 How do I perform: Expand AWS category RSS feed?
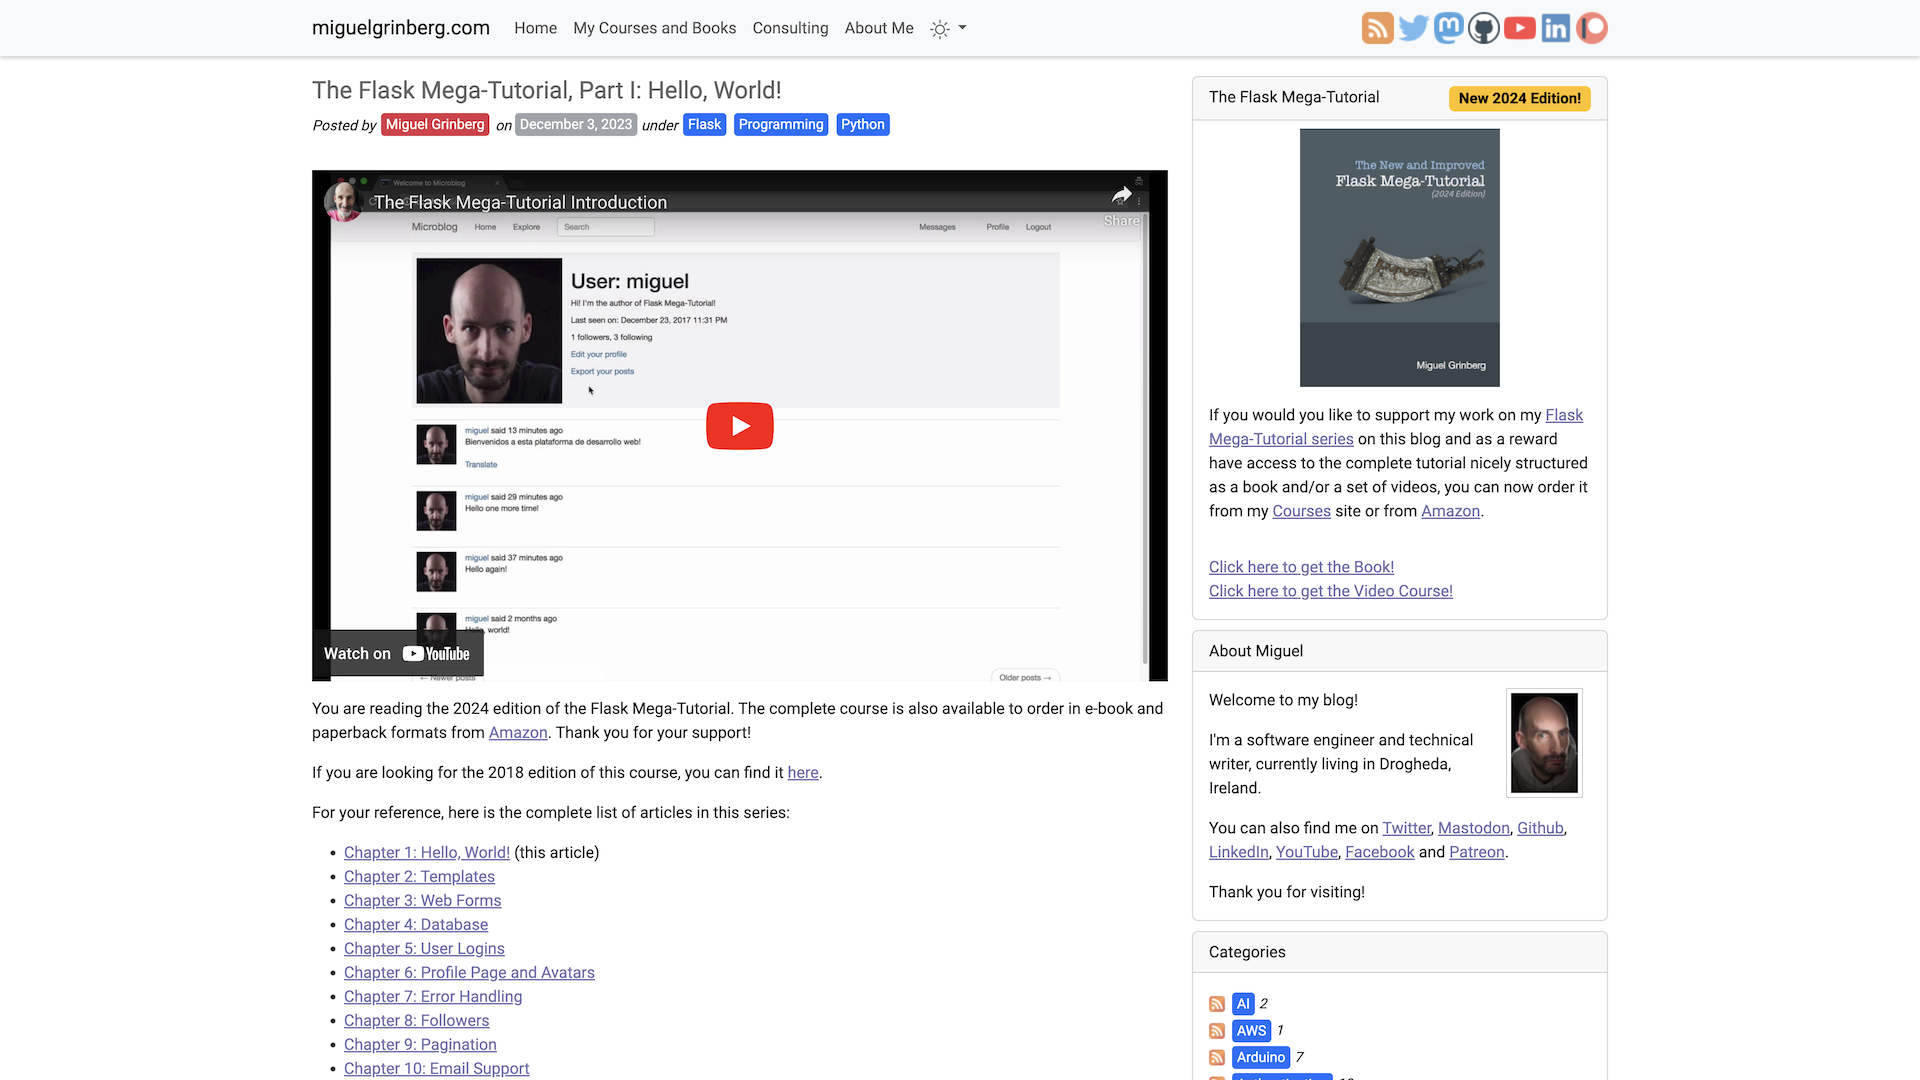point(1216,1030)
